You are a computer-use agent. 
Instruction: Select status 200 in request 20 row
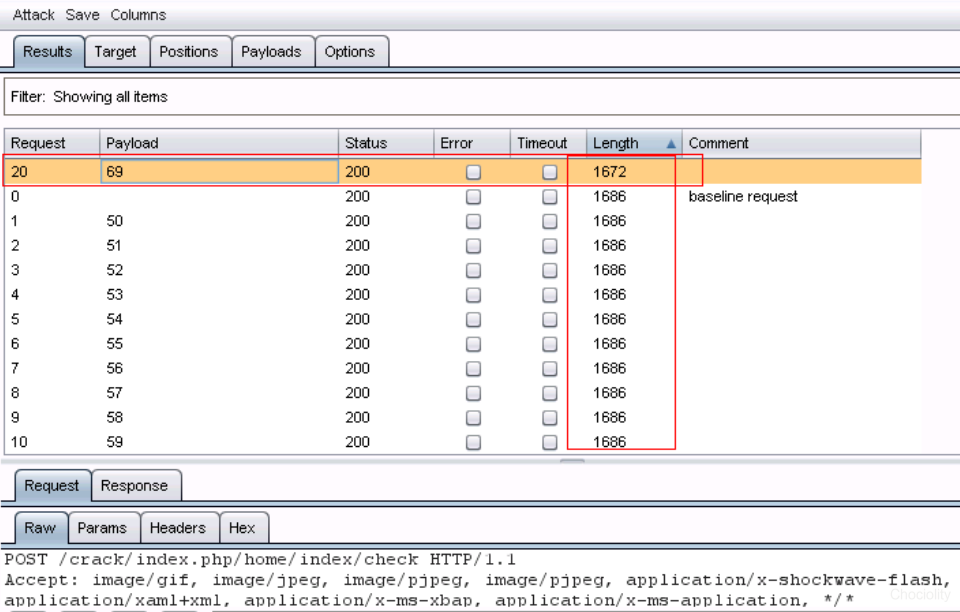pos(358,172)
